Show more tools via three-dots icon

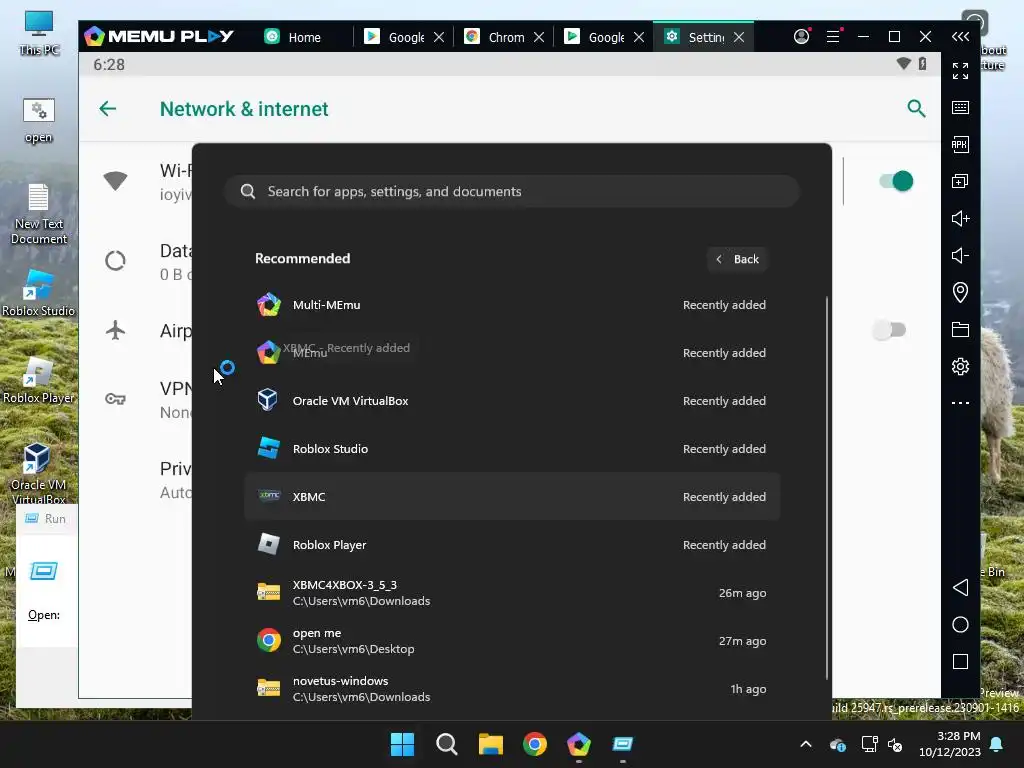(960, 403)
